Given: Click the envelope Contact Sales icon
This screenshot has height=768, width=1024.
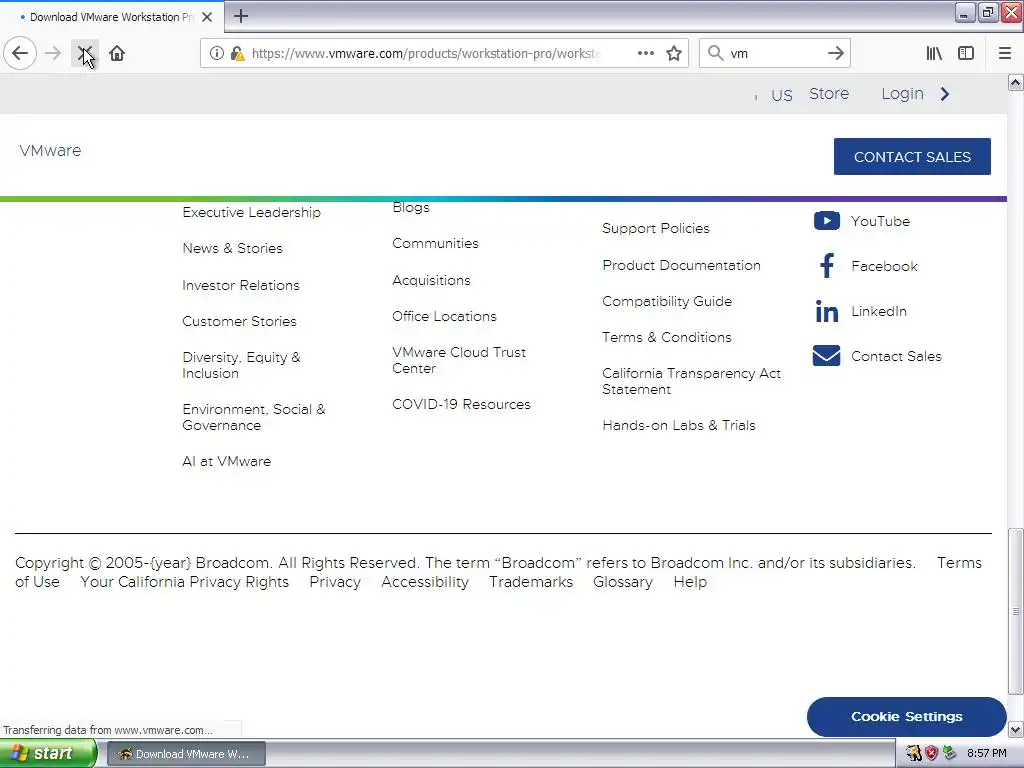Looking at the screenshot, I should tap(827, 356).
